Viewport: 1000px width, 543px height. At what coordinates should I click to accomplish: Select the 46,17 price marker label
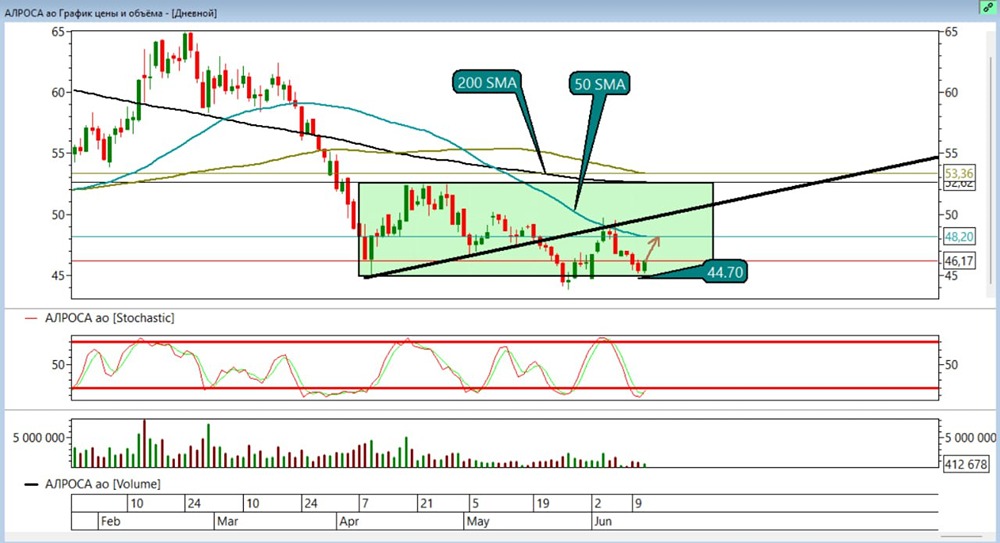pos(959,260)
